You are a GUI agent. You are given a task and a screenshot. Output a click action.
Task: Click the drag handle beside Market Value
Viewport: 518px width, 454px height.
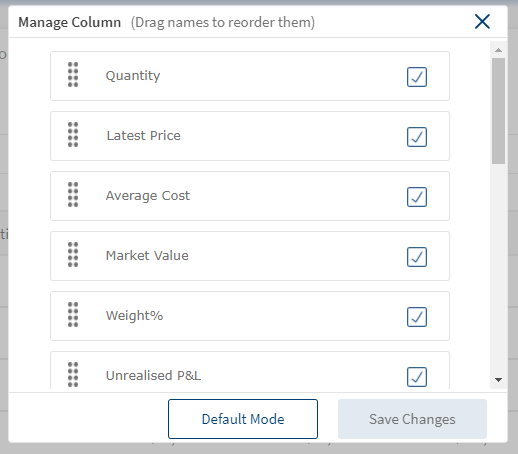point(73,255)
